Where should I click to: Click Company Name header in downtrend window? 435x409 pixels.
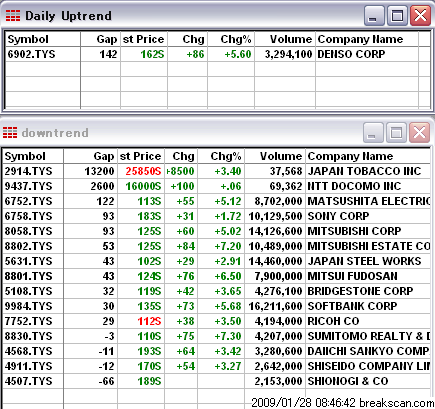tap(368, 156)
